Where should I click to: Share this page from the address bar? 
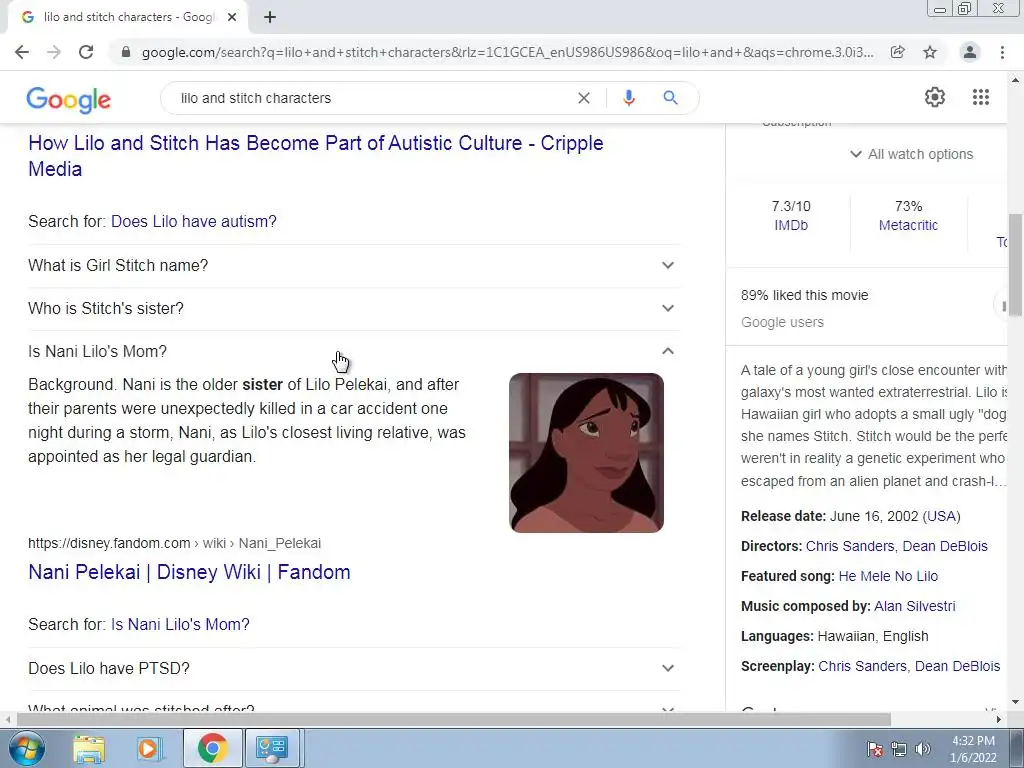[x=898, y=52]
